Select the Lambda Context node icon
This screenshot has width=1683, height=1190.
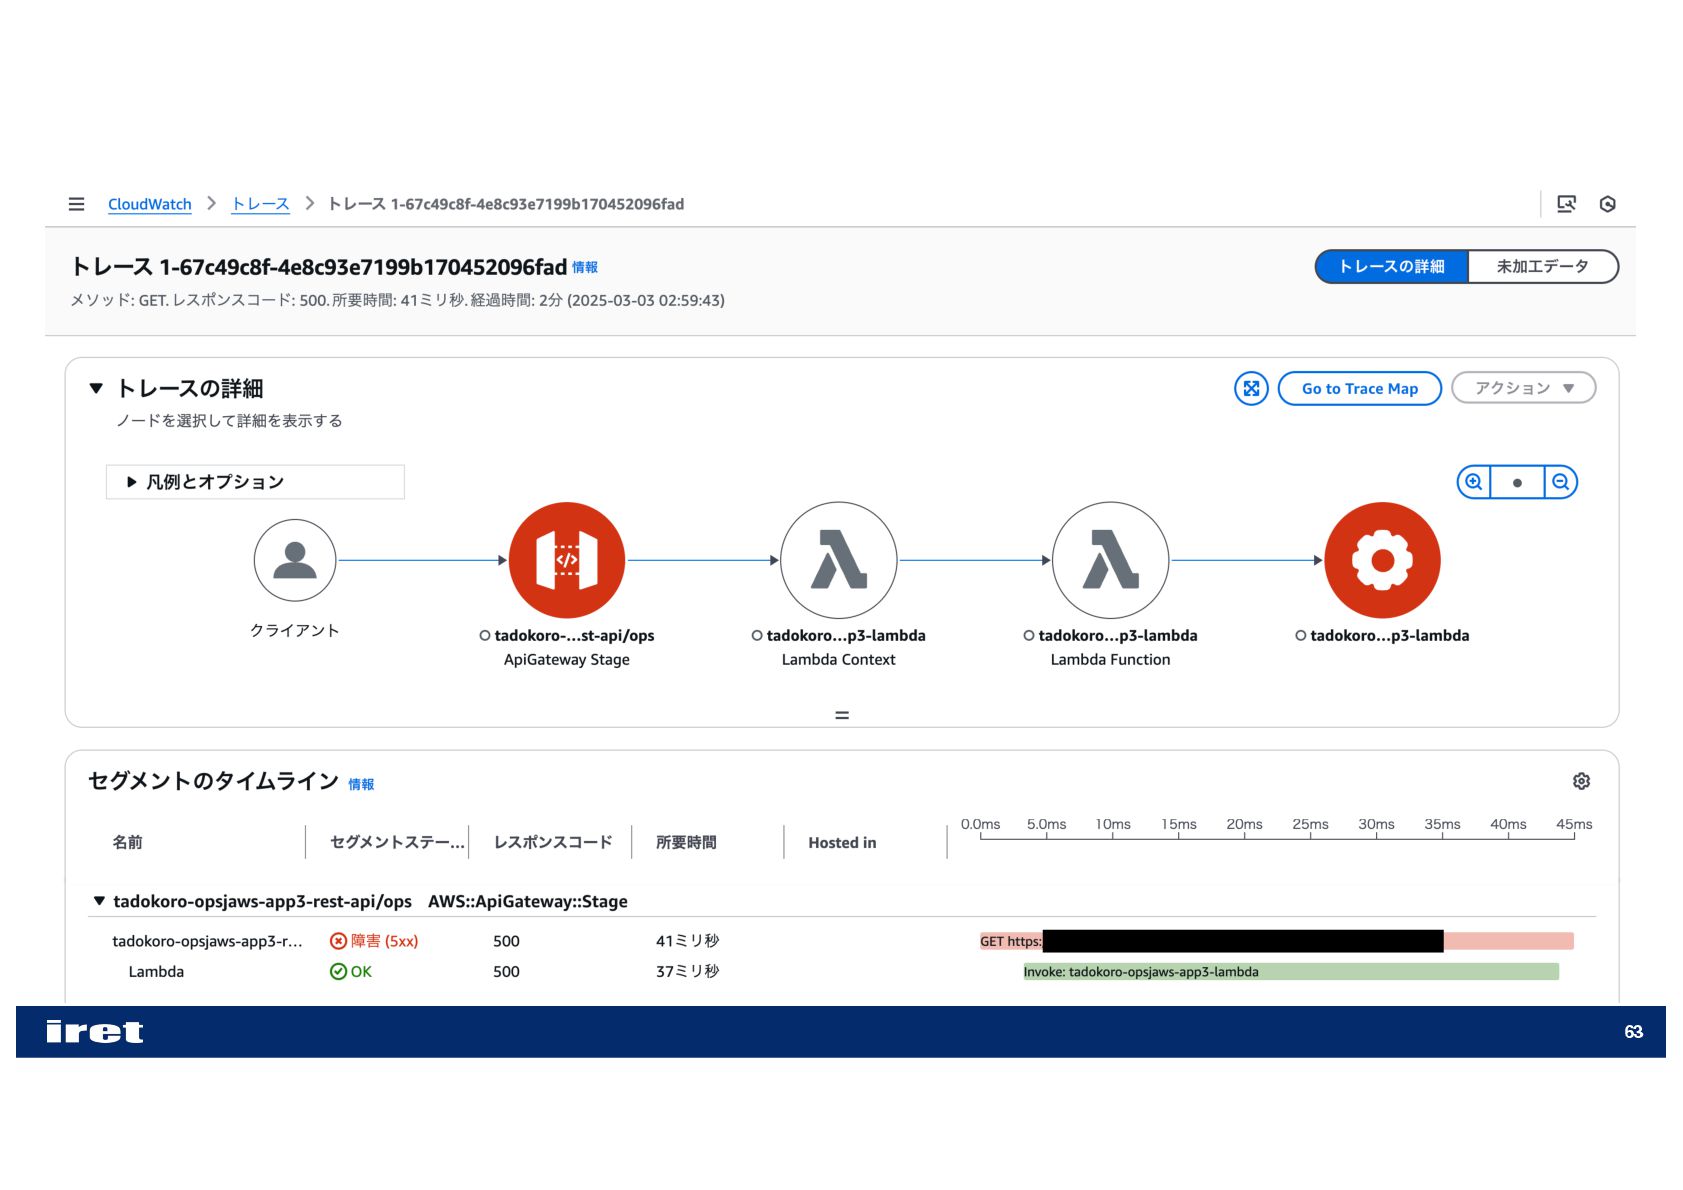tap(839, 560)
